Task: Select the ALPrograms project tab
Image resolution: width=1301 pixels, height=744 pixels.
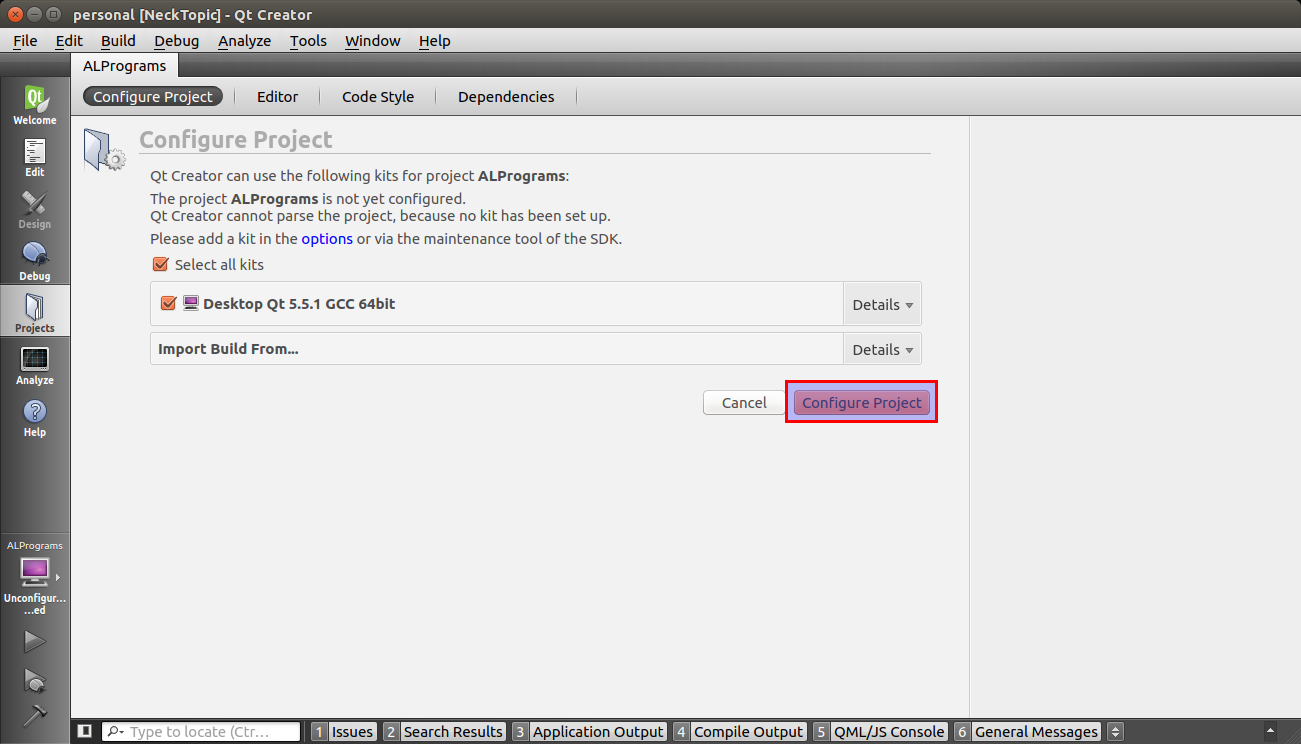Action: 125,66
